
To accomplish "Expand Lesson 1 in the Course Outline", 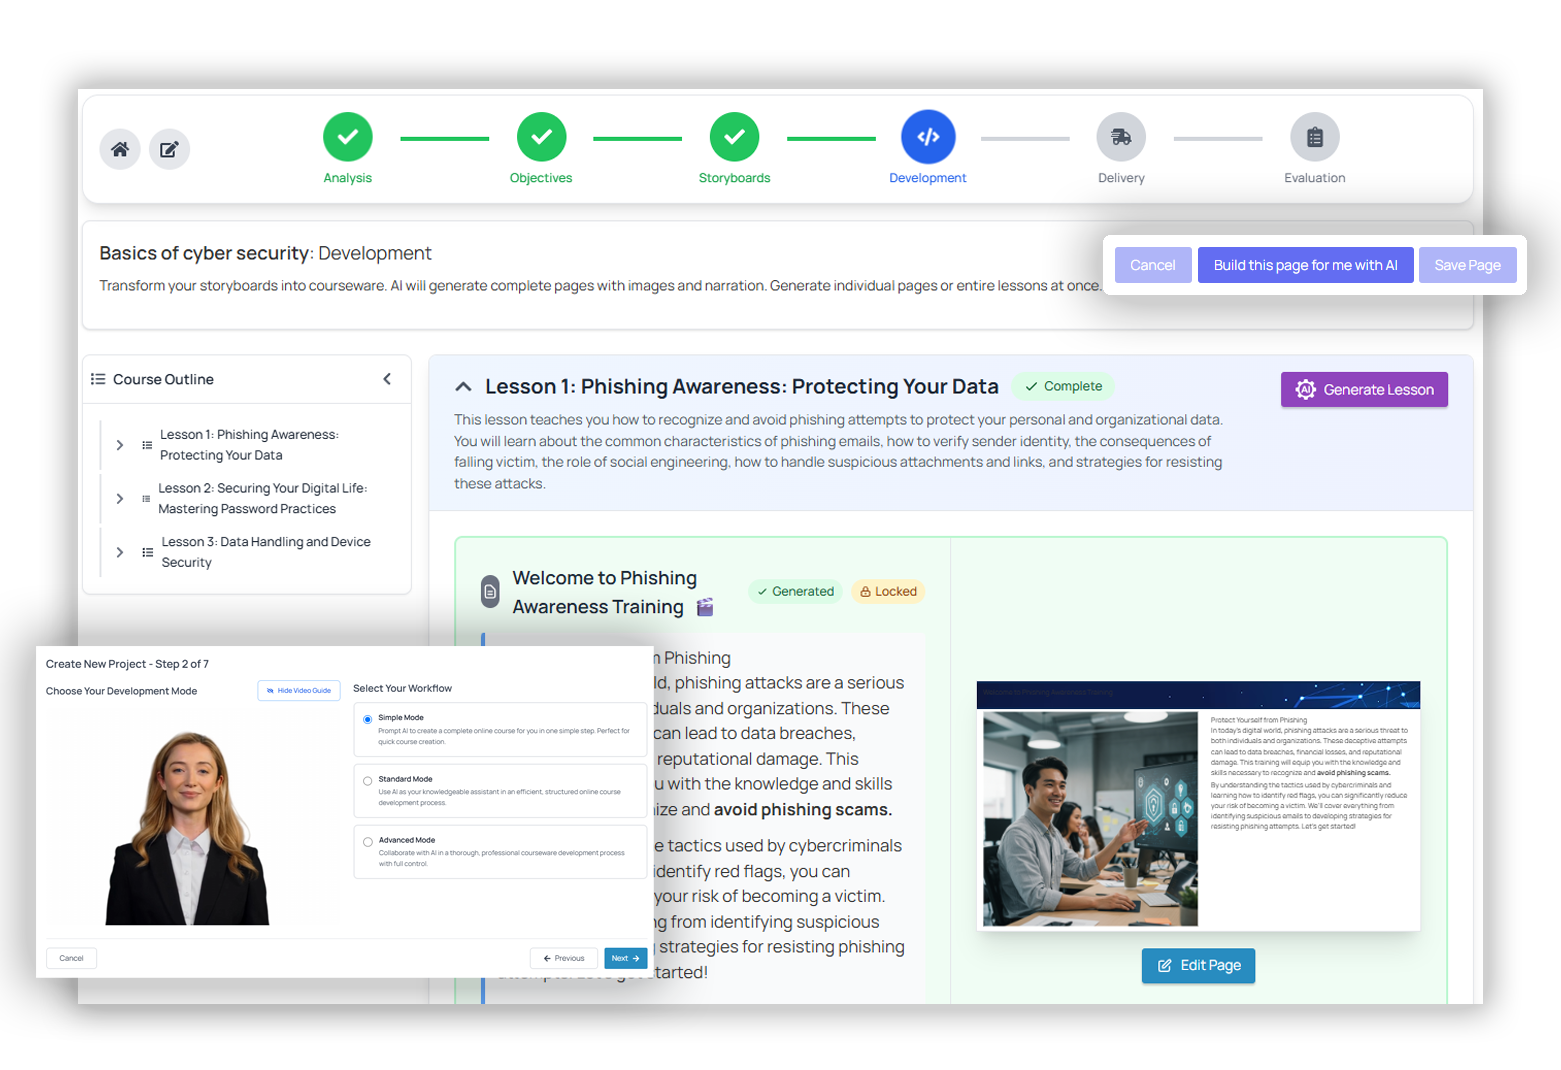I will 119,445.
